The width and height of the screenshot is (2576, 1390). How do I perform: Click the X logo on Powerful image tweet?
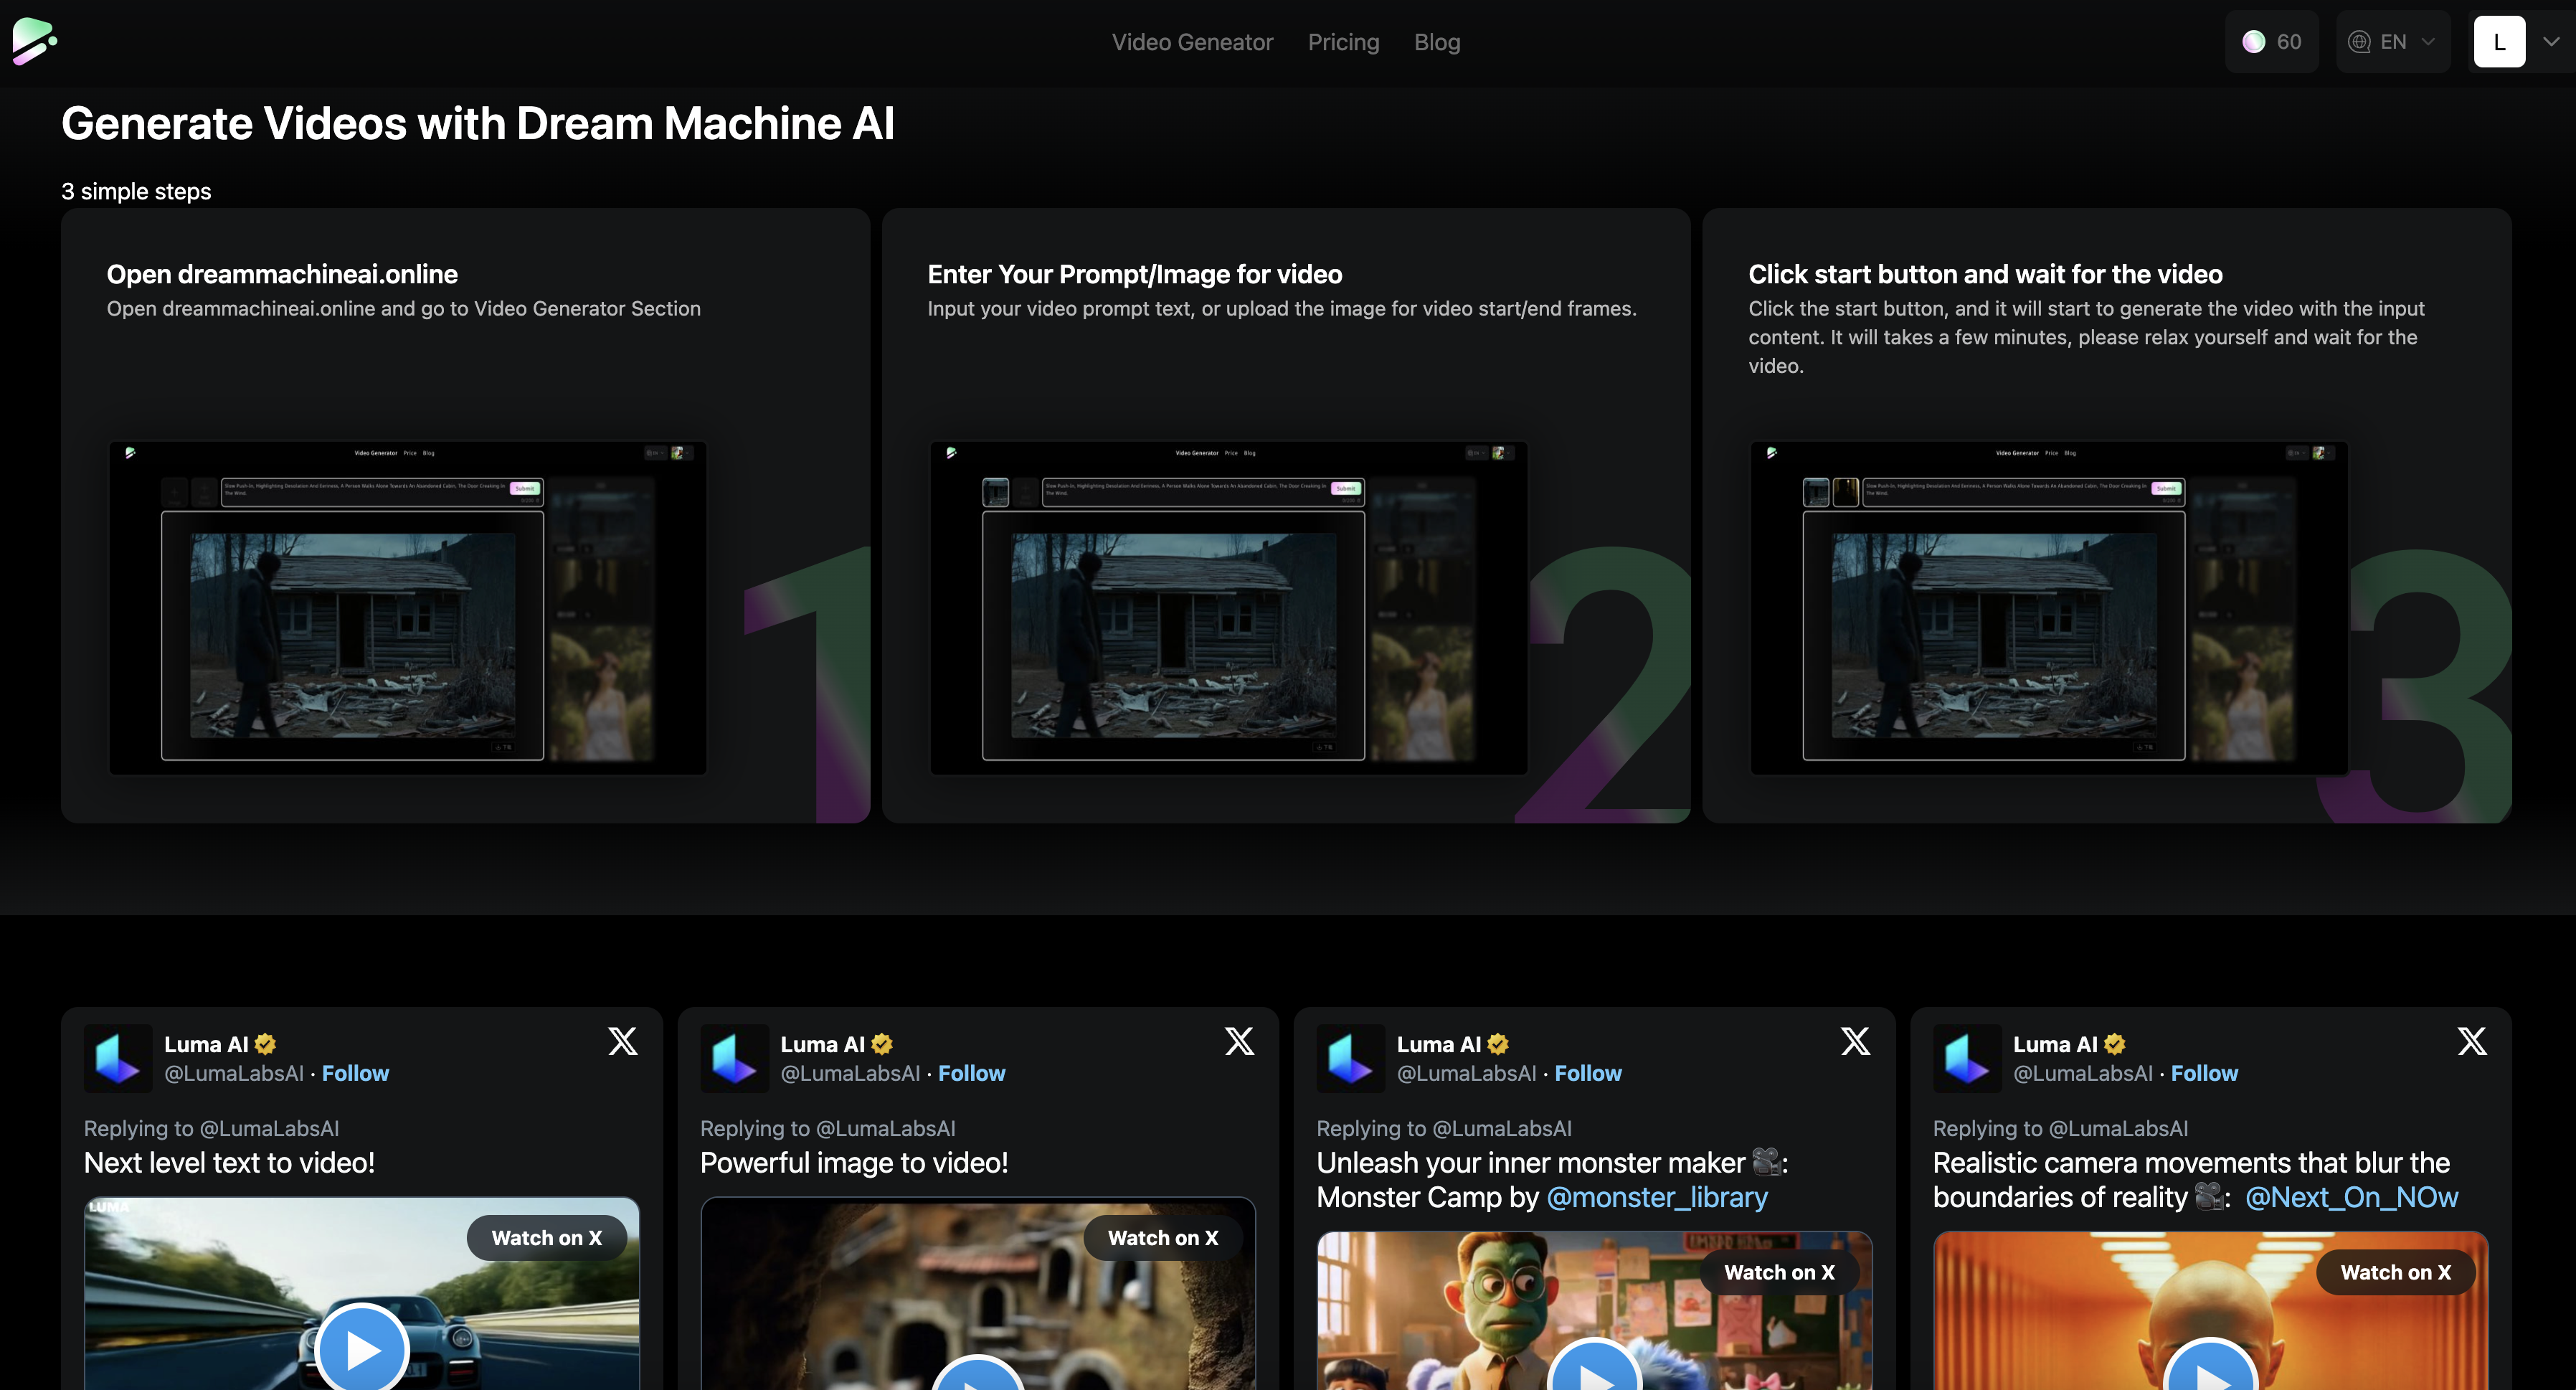pos(1239,1042)
